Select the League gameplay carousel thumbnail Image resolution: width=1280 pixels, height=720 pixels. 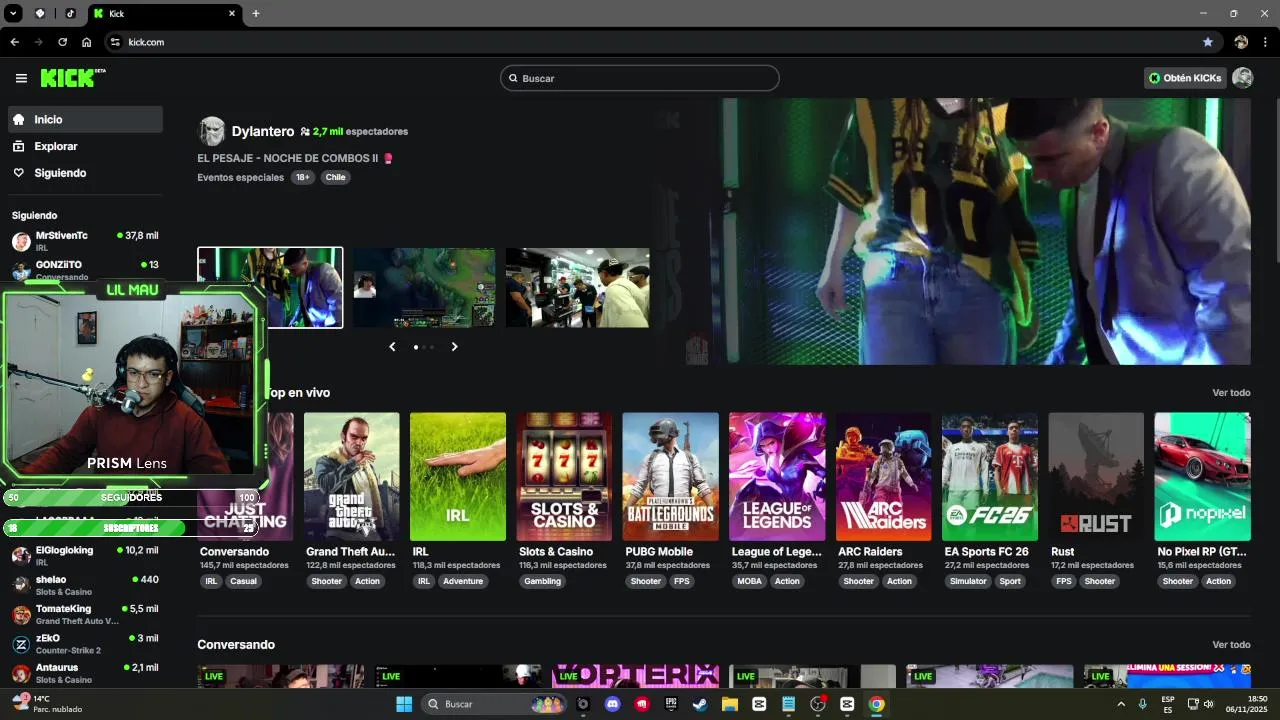tap(424, 287)
